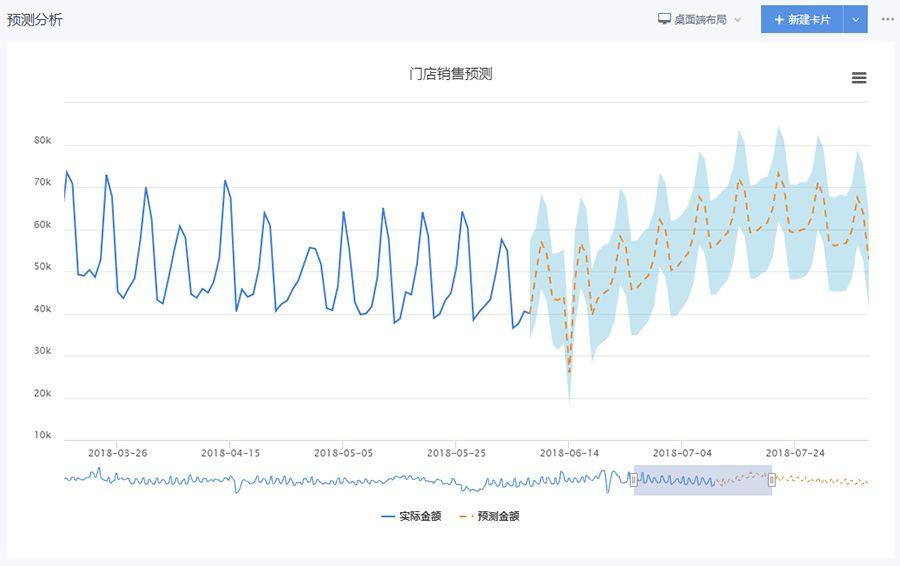900x566 pixels.
Task: Click the 80k y-axis label
Action: pyautogui.click(x=42, y=141)
